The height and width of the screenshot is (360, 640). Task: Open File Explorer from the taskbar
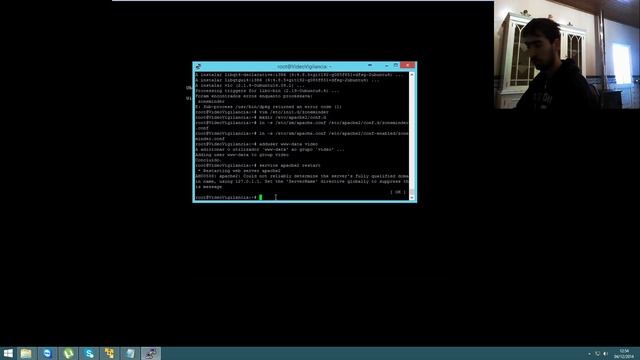tap(26, 353)
